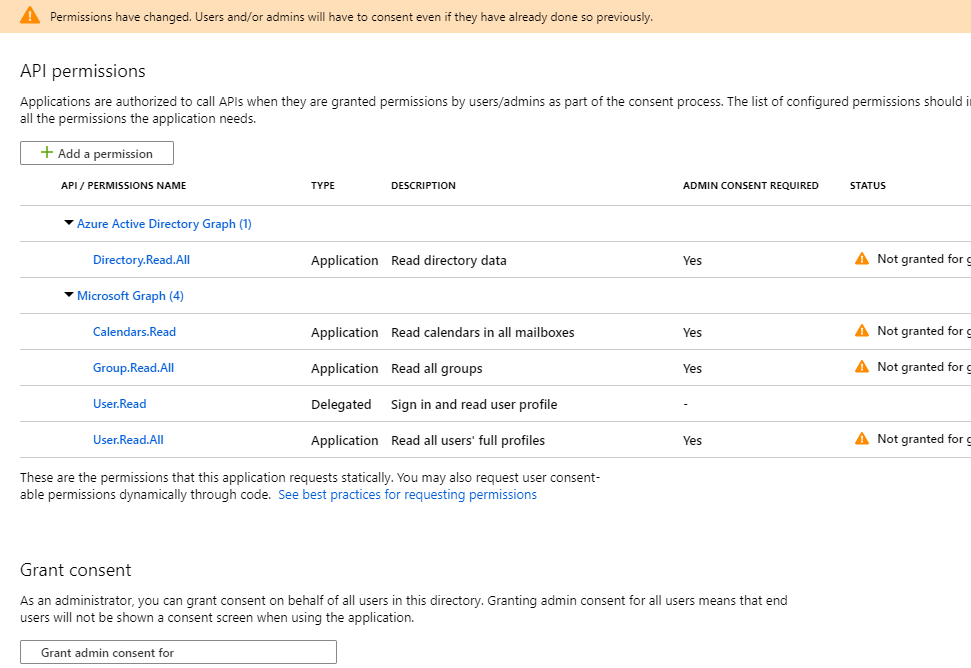Click warning icon in User.Read.All status
Screen dimensions: 971x668
coord(862,439)
